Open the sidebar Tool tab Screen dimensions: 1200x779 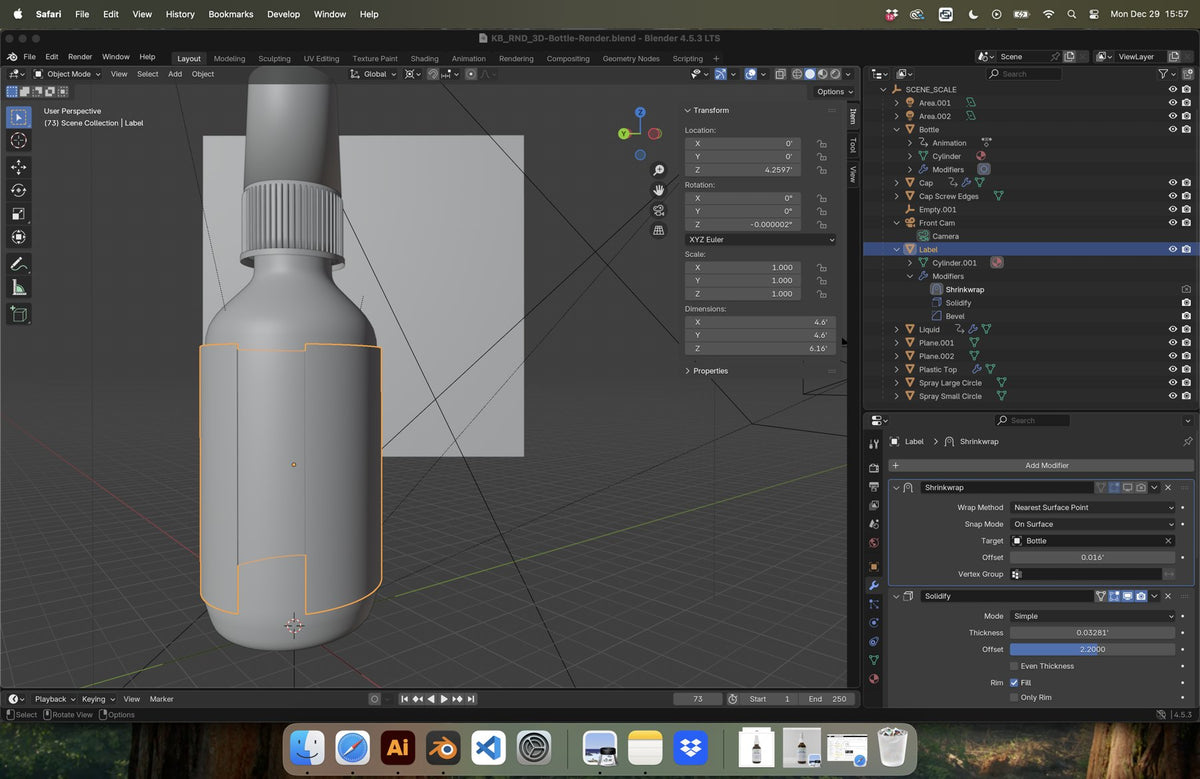(x=852, y=146)
